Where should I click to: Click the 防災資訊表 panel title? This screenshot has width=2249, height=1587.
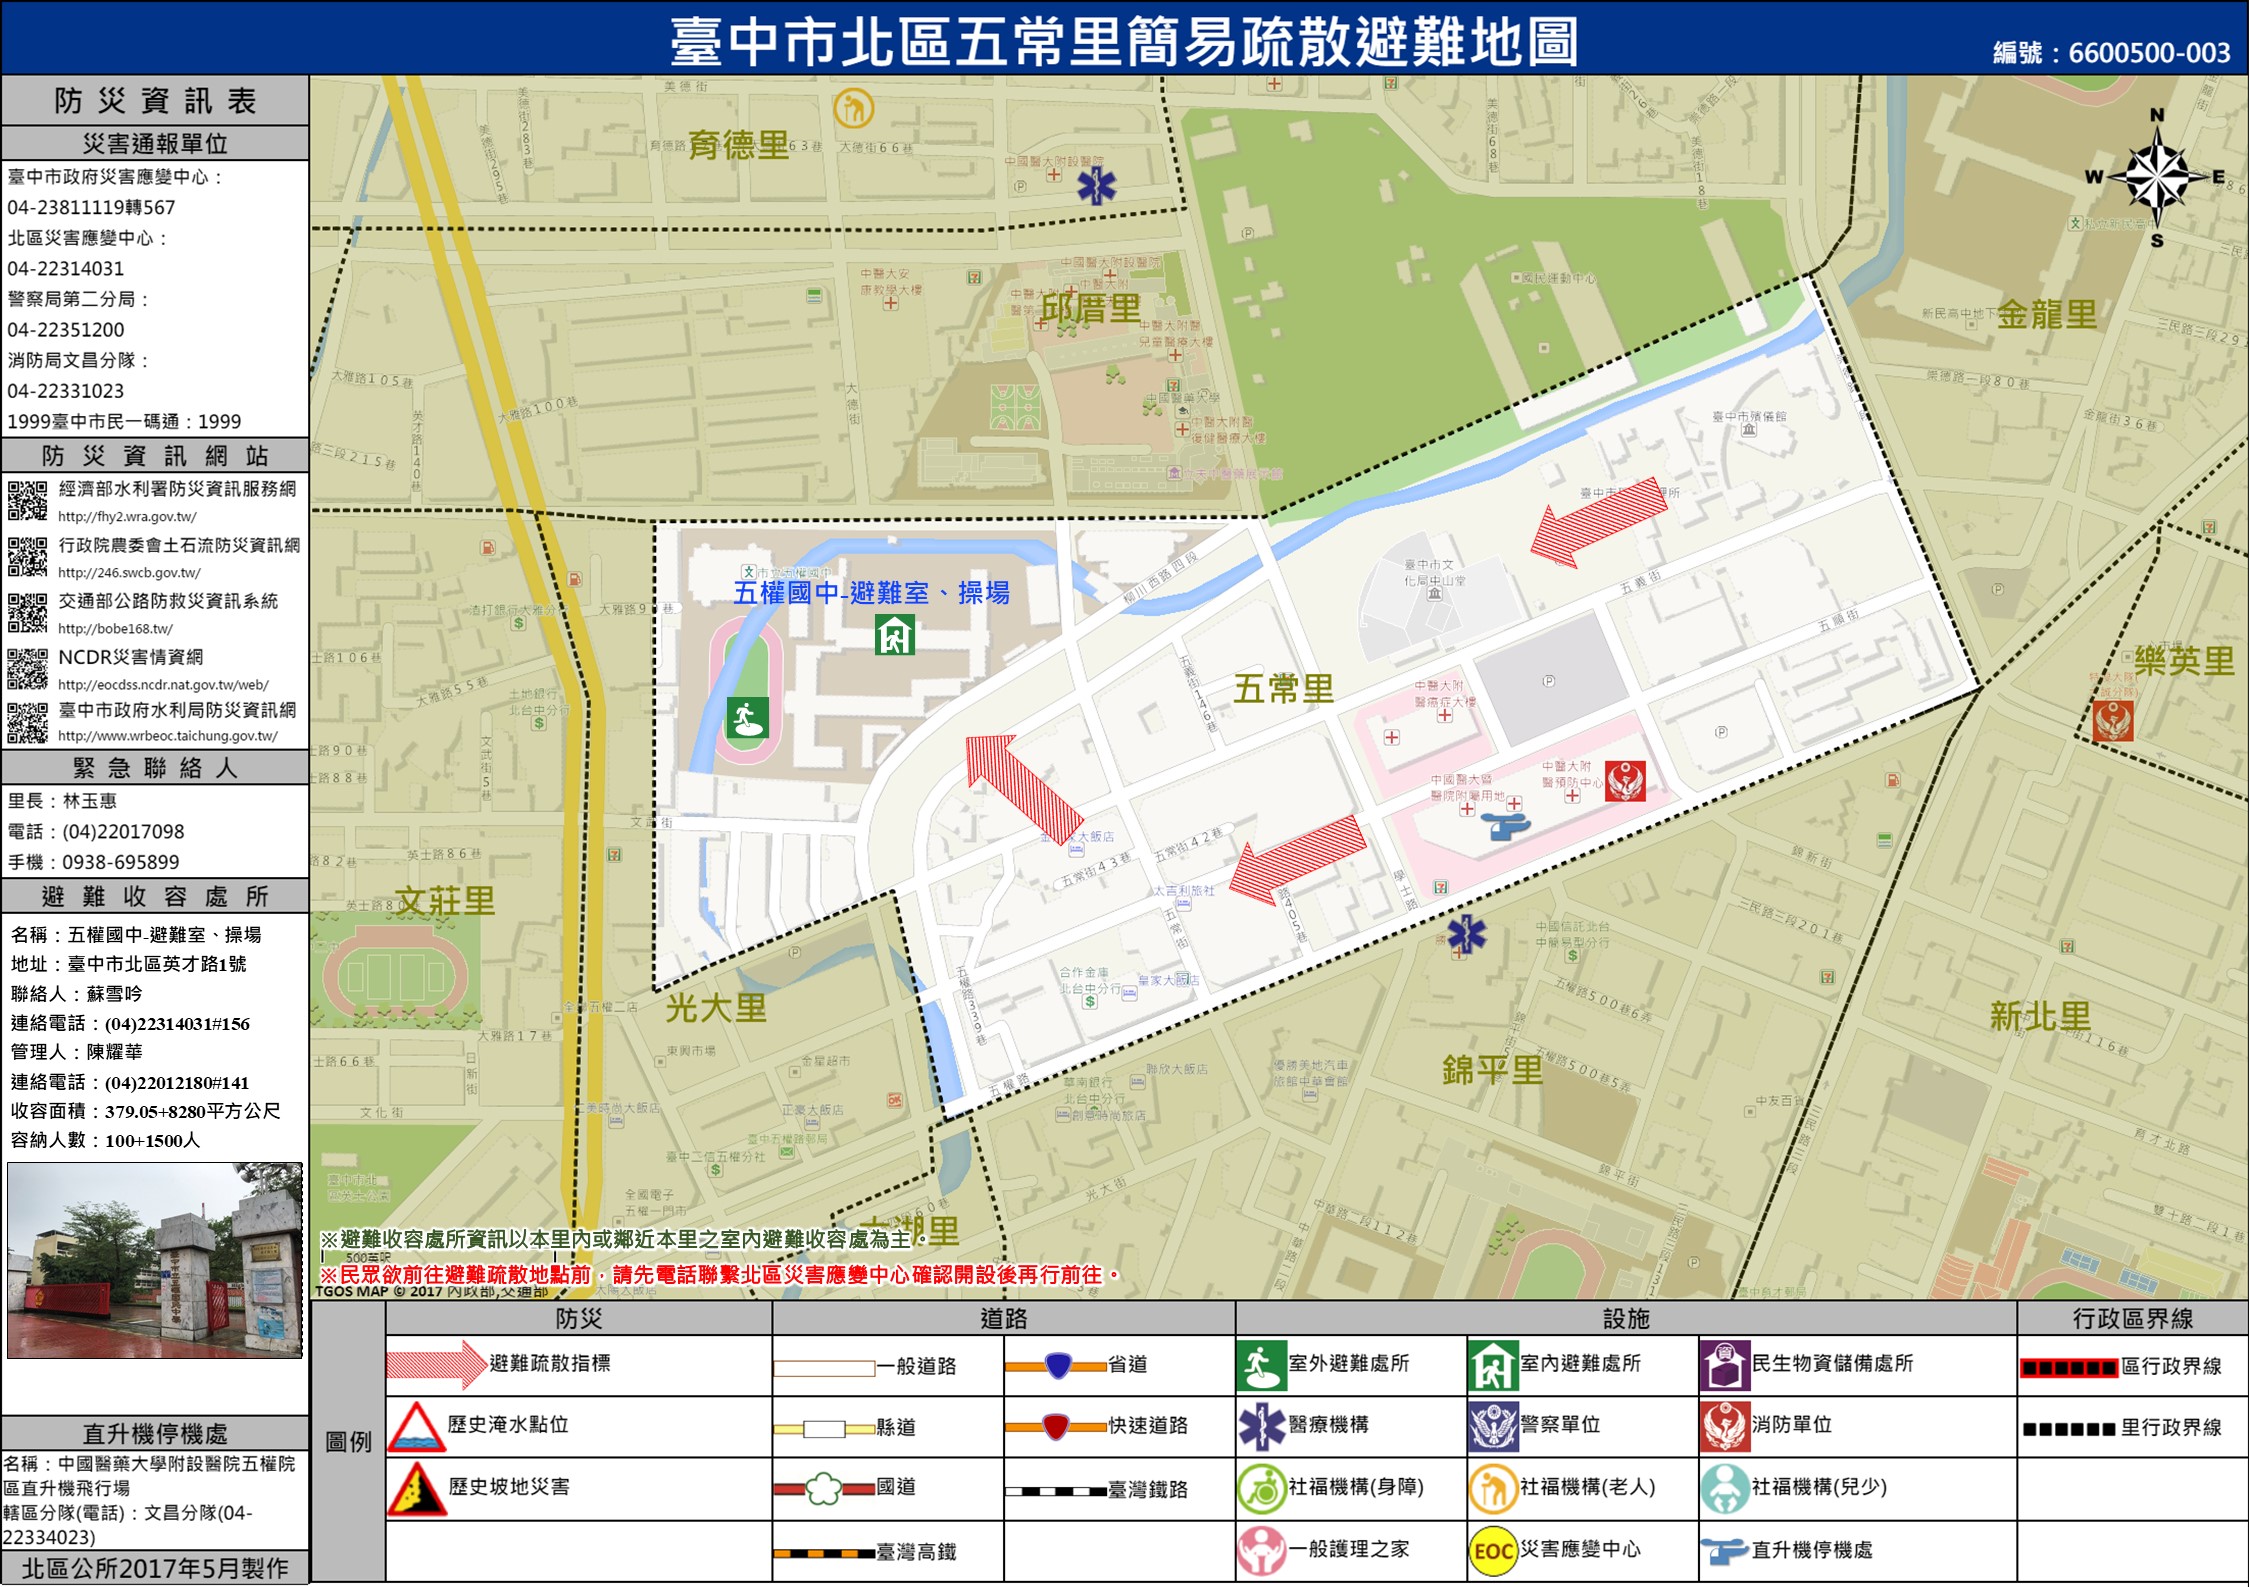(155, 100)
